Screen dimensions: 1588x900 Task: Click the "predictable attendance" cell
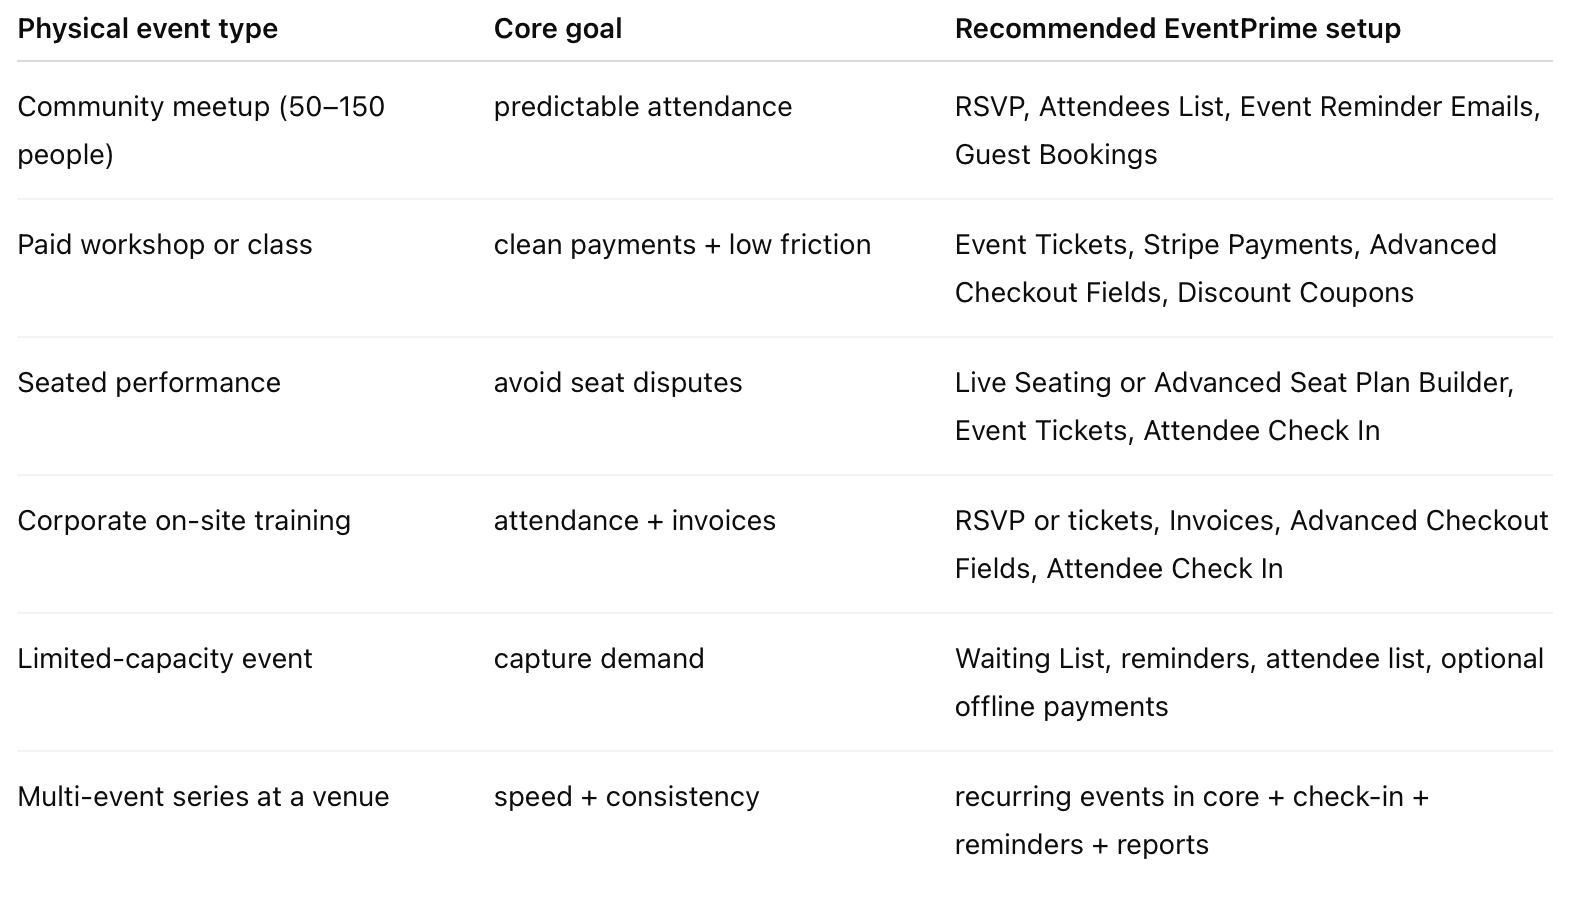pos(642,107)
